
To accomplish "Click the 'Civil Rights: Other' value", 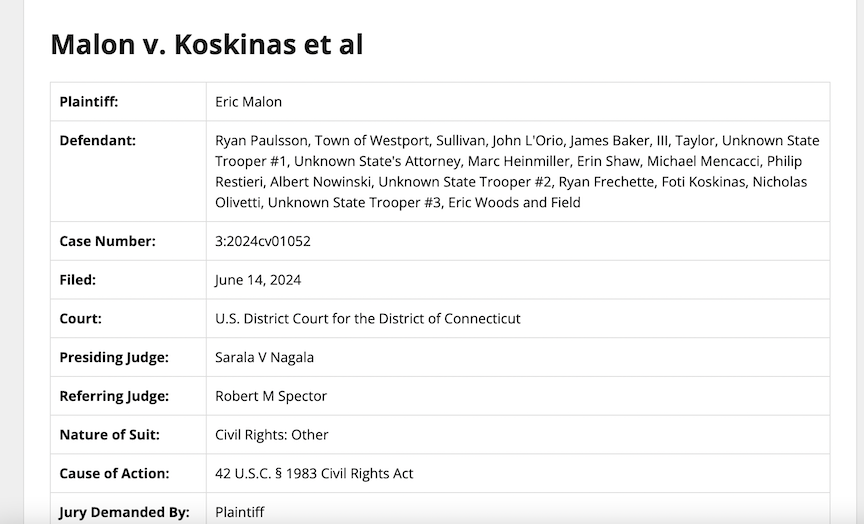I will coord(272,435).
